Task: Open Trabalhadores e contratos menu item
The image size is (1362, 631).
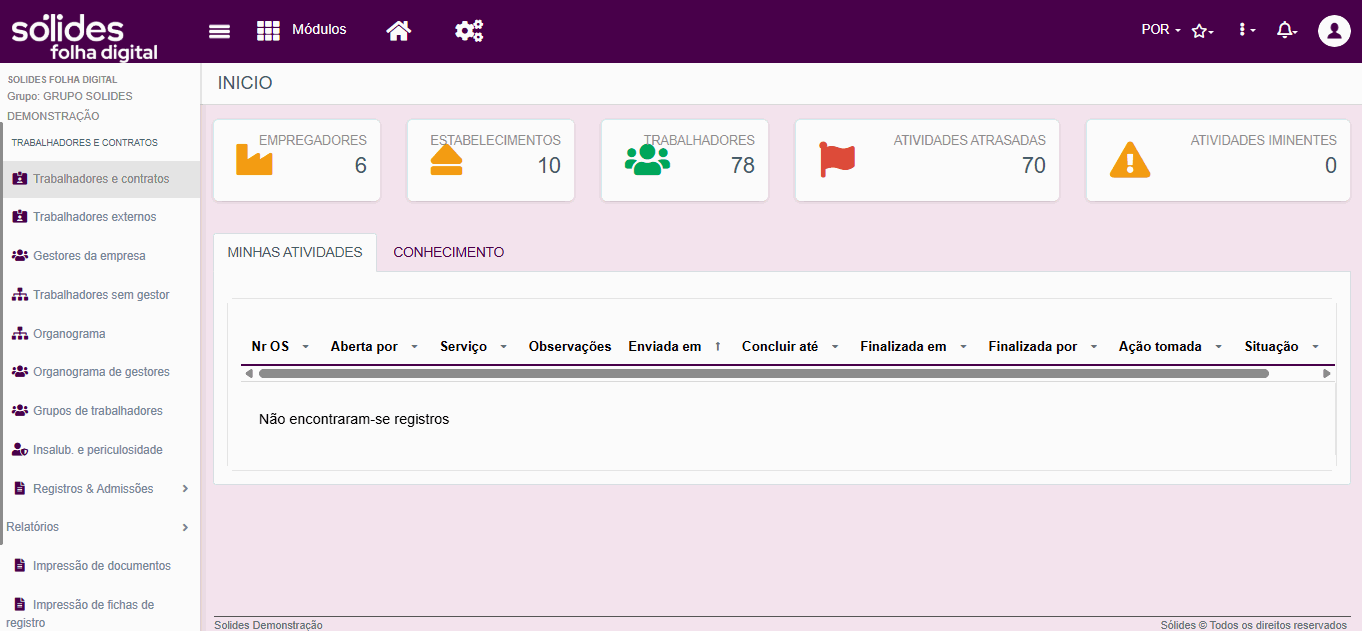Action: 100,179
